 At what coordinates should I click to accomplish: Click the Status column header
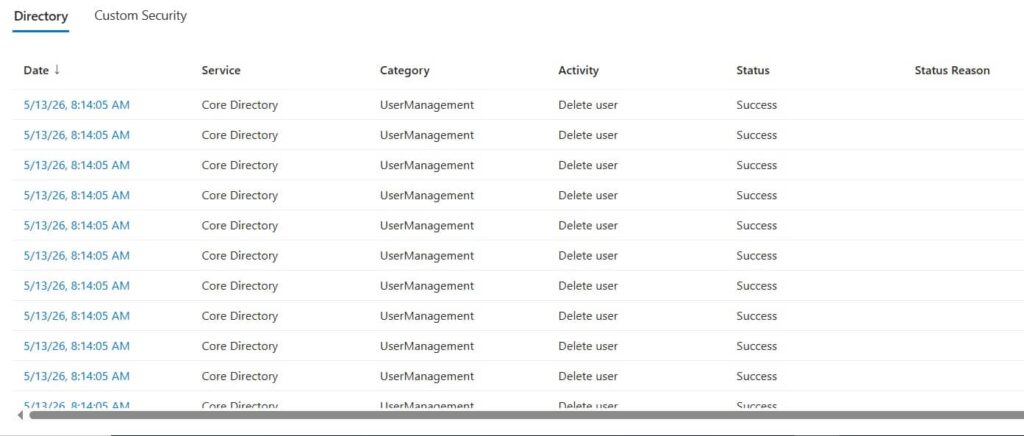(x=752, y=70)
